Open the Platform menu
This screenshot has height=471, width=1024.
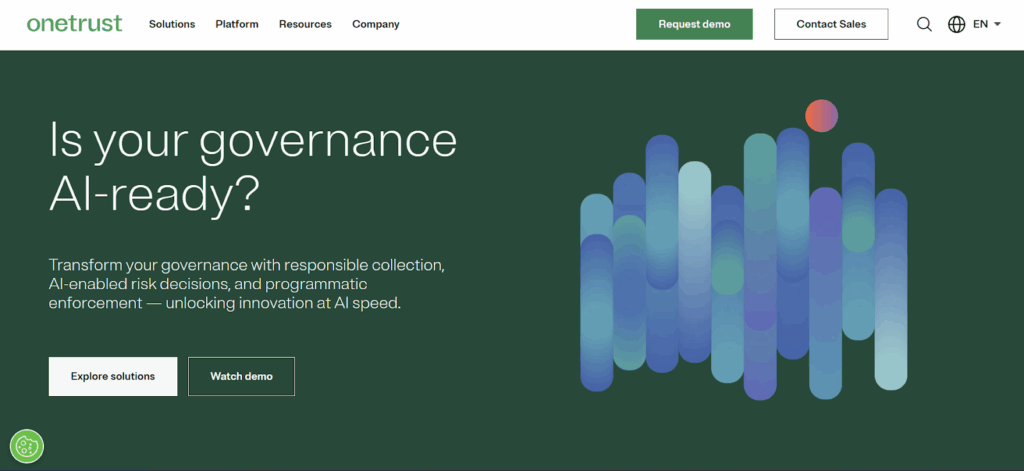click(237, 24)
